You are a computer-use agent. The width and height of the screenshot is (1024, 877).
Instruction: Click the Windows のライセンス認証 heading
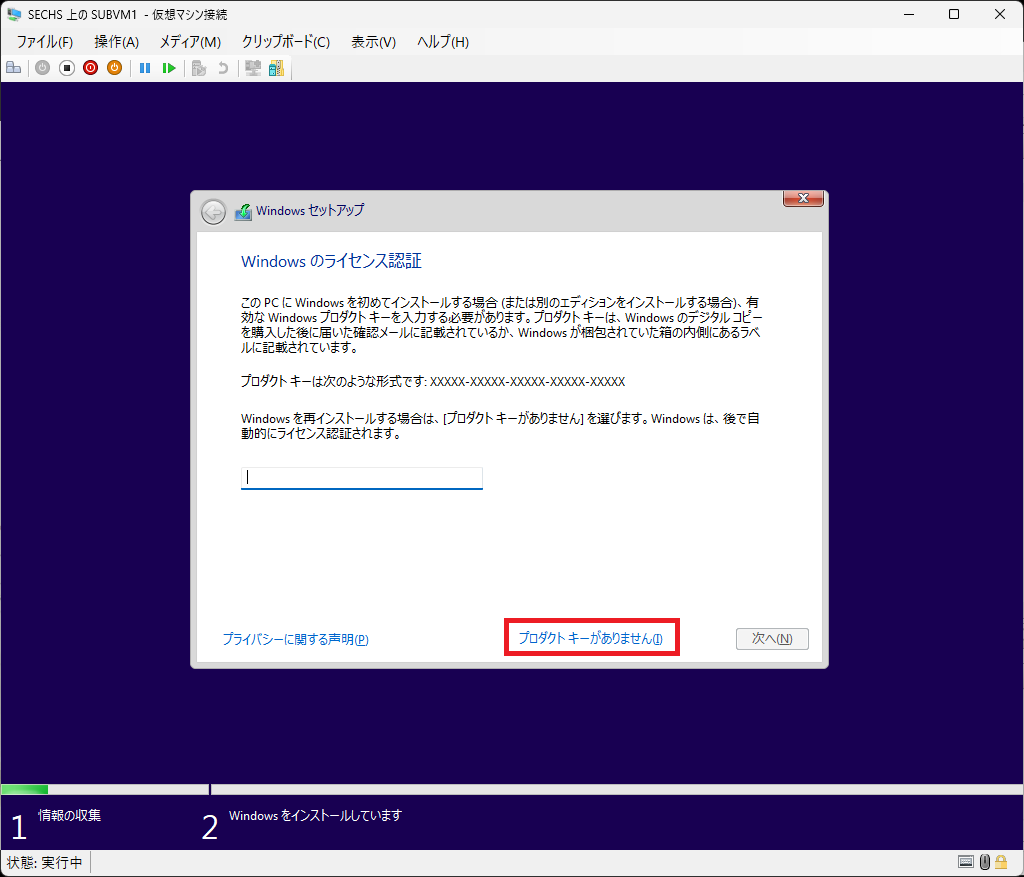(331, 261)
